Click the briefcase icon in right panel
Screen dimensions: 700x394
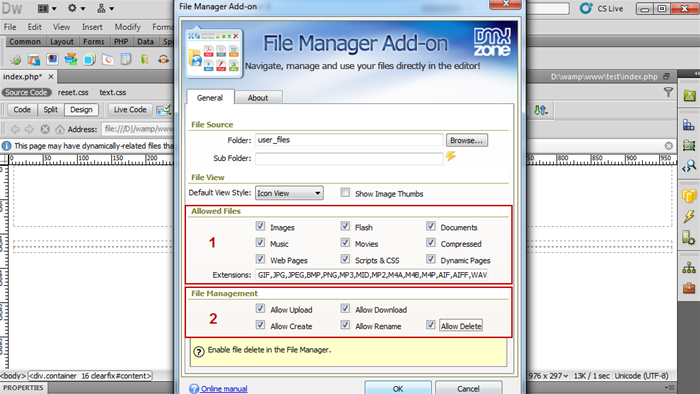tap(689, 288)
